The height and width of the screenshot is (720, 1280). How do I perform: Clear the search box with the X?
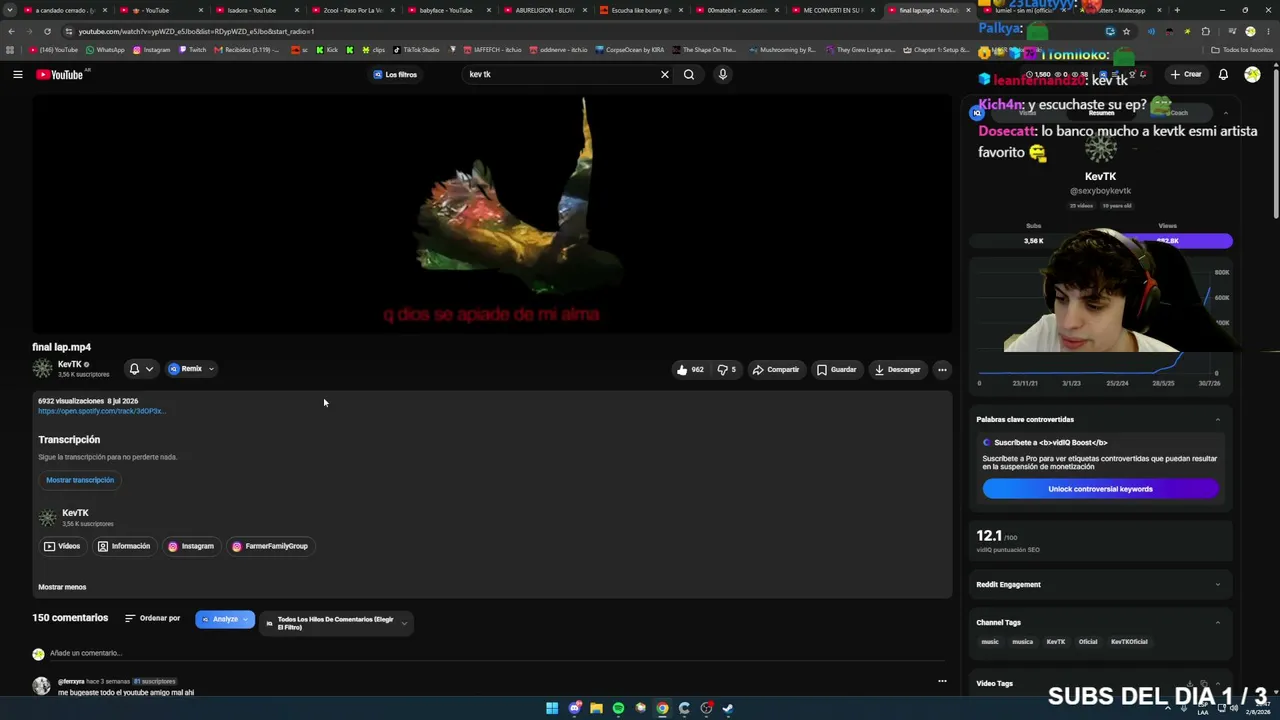pyautogui.click(x=664, y=74)
